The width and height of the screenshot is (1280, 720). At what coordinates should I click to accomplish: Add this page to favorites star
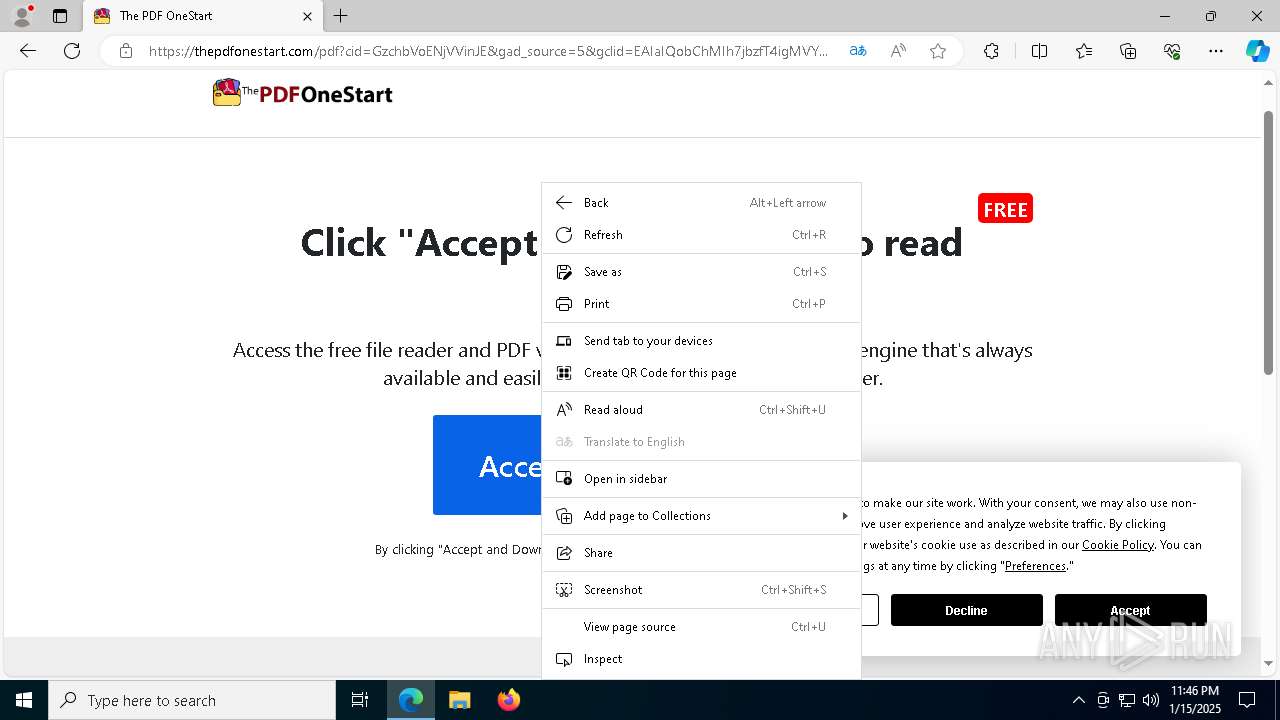click(x=938, y=51)
